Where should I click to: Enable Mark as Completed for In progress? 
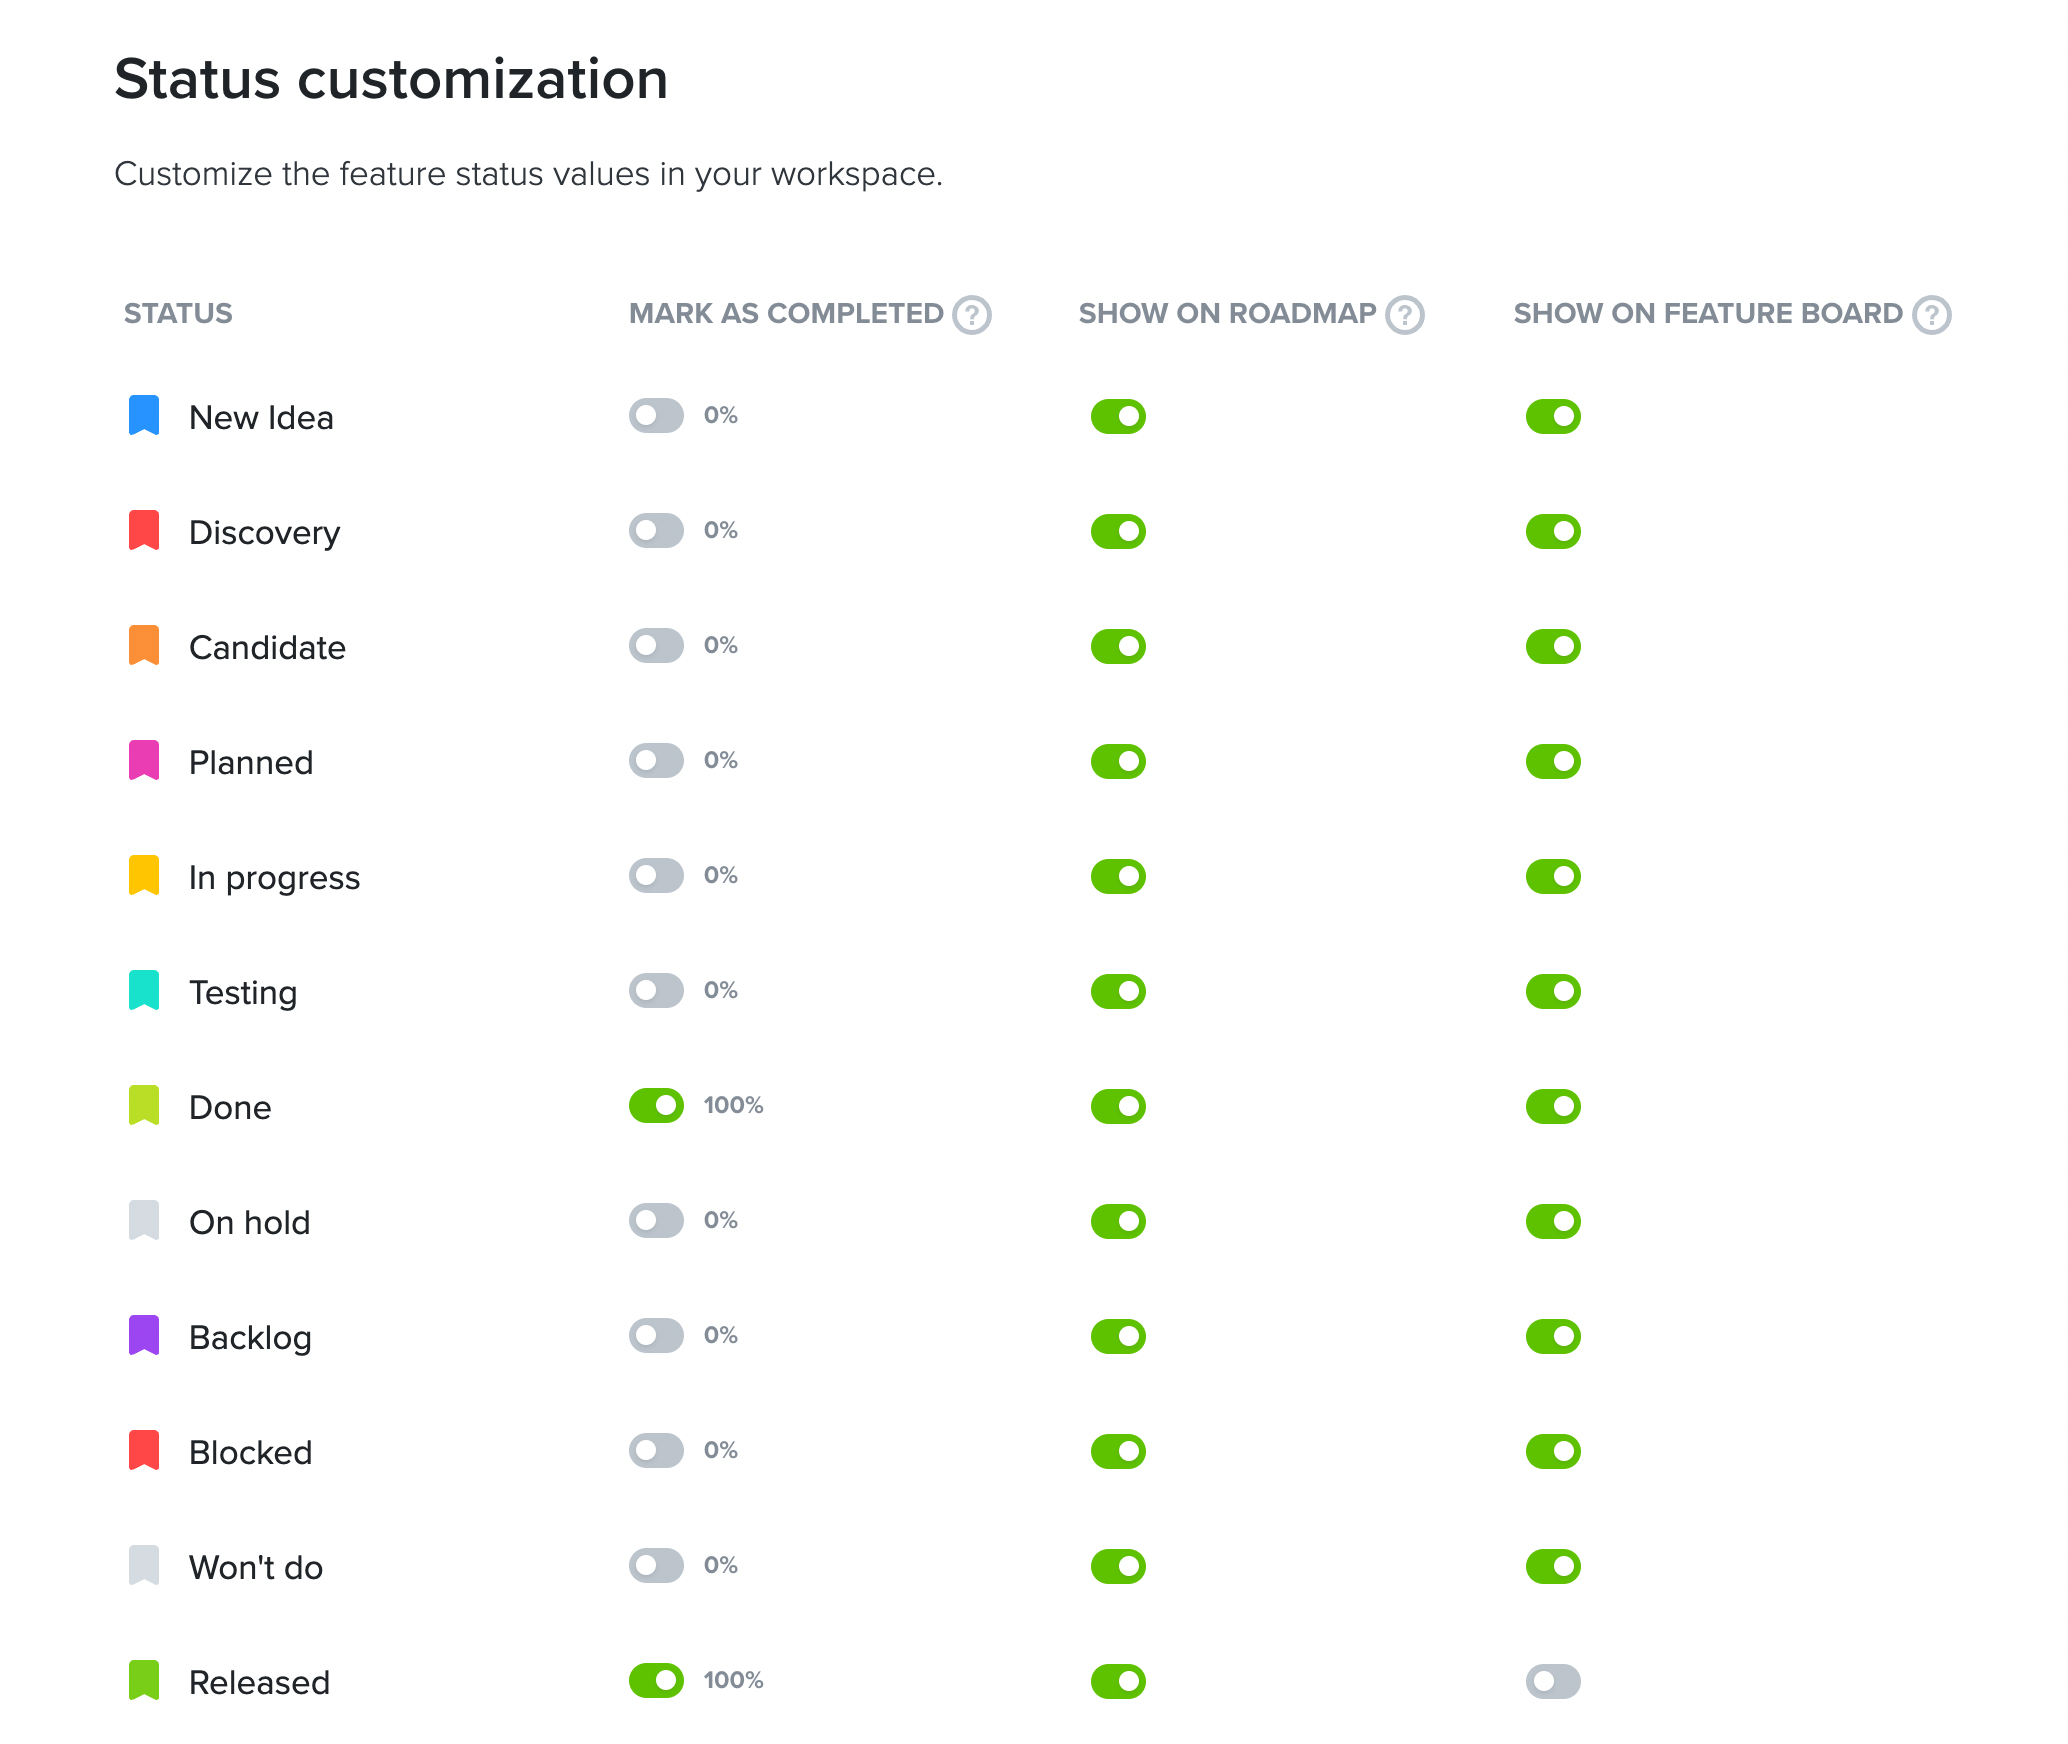[656, 876]
